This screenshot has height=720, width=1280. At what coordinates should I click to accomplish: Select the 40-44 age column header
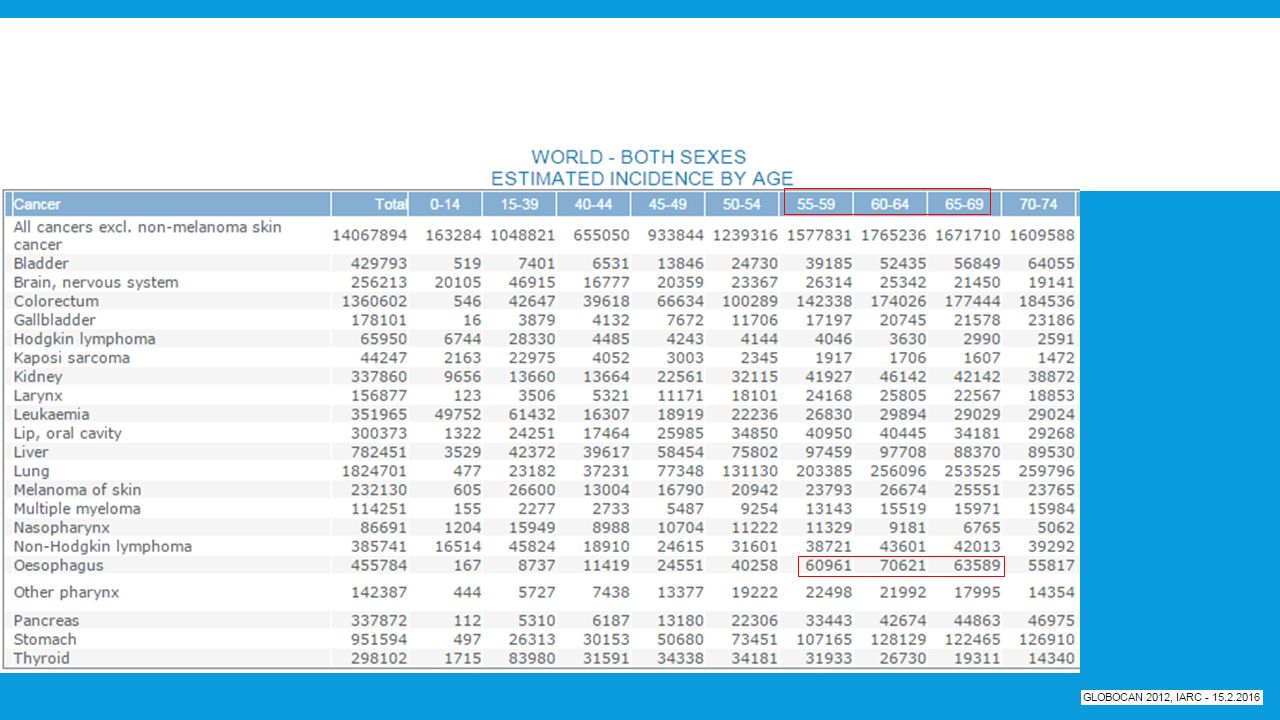click(x=593, y=204)
